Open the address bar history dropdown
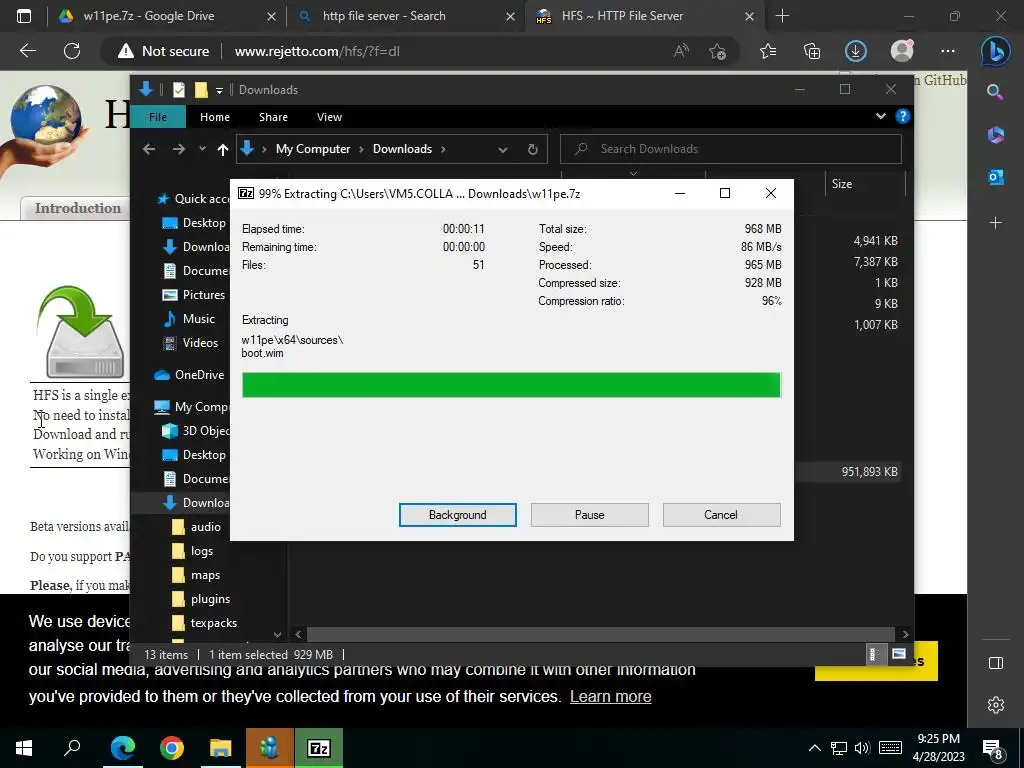The width and height of the screenshot is (1024, 768). click(502, 150)
